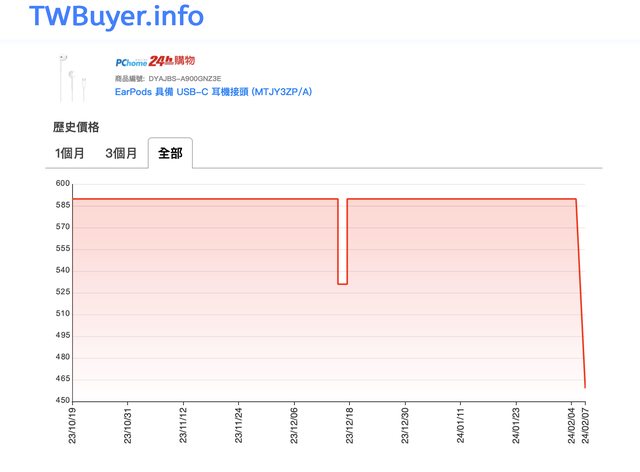Click the product code DYAJBS-A900GNZ3E text
640x472 pixels.
184,77
